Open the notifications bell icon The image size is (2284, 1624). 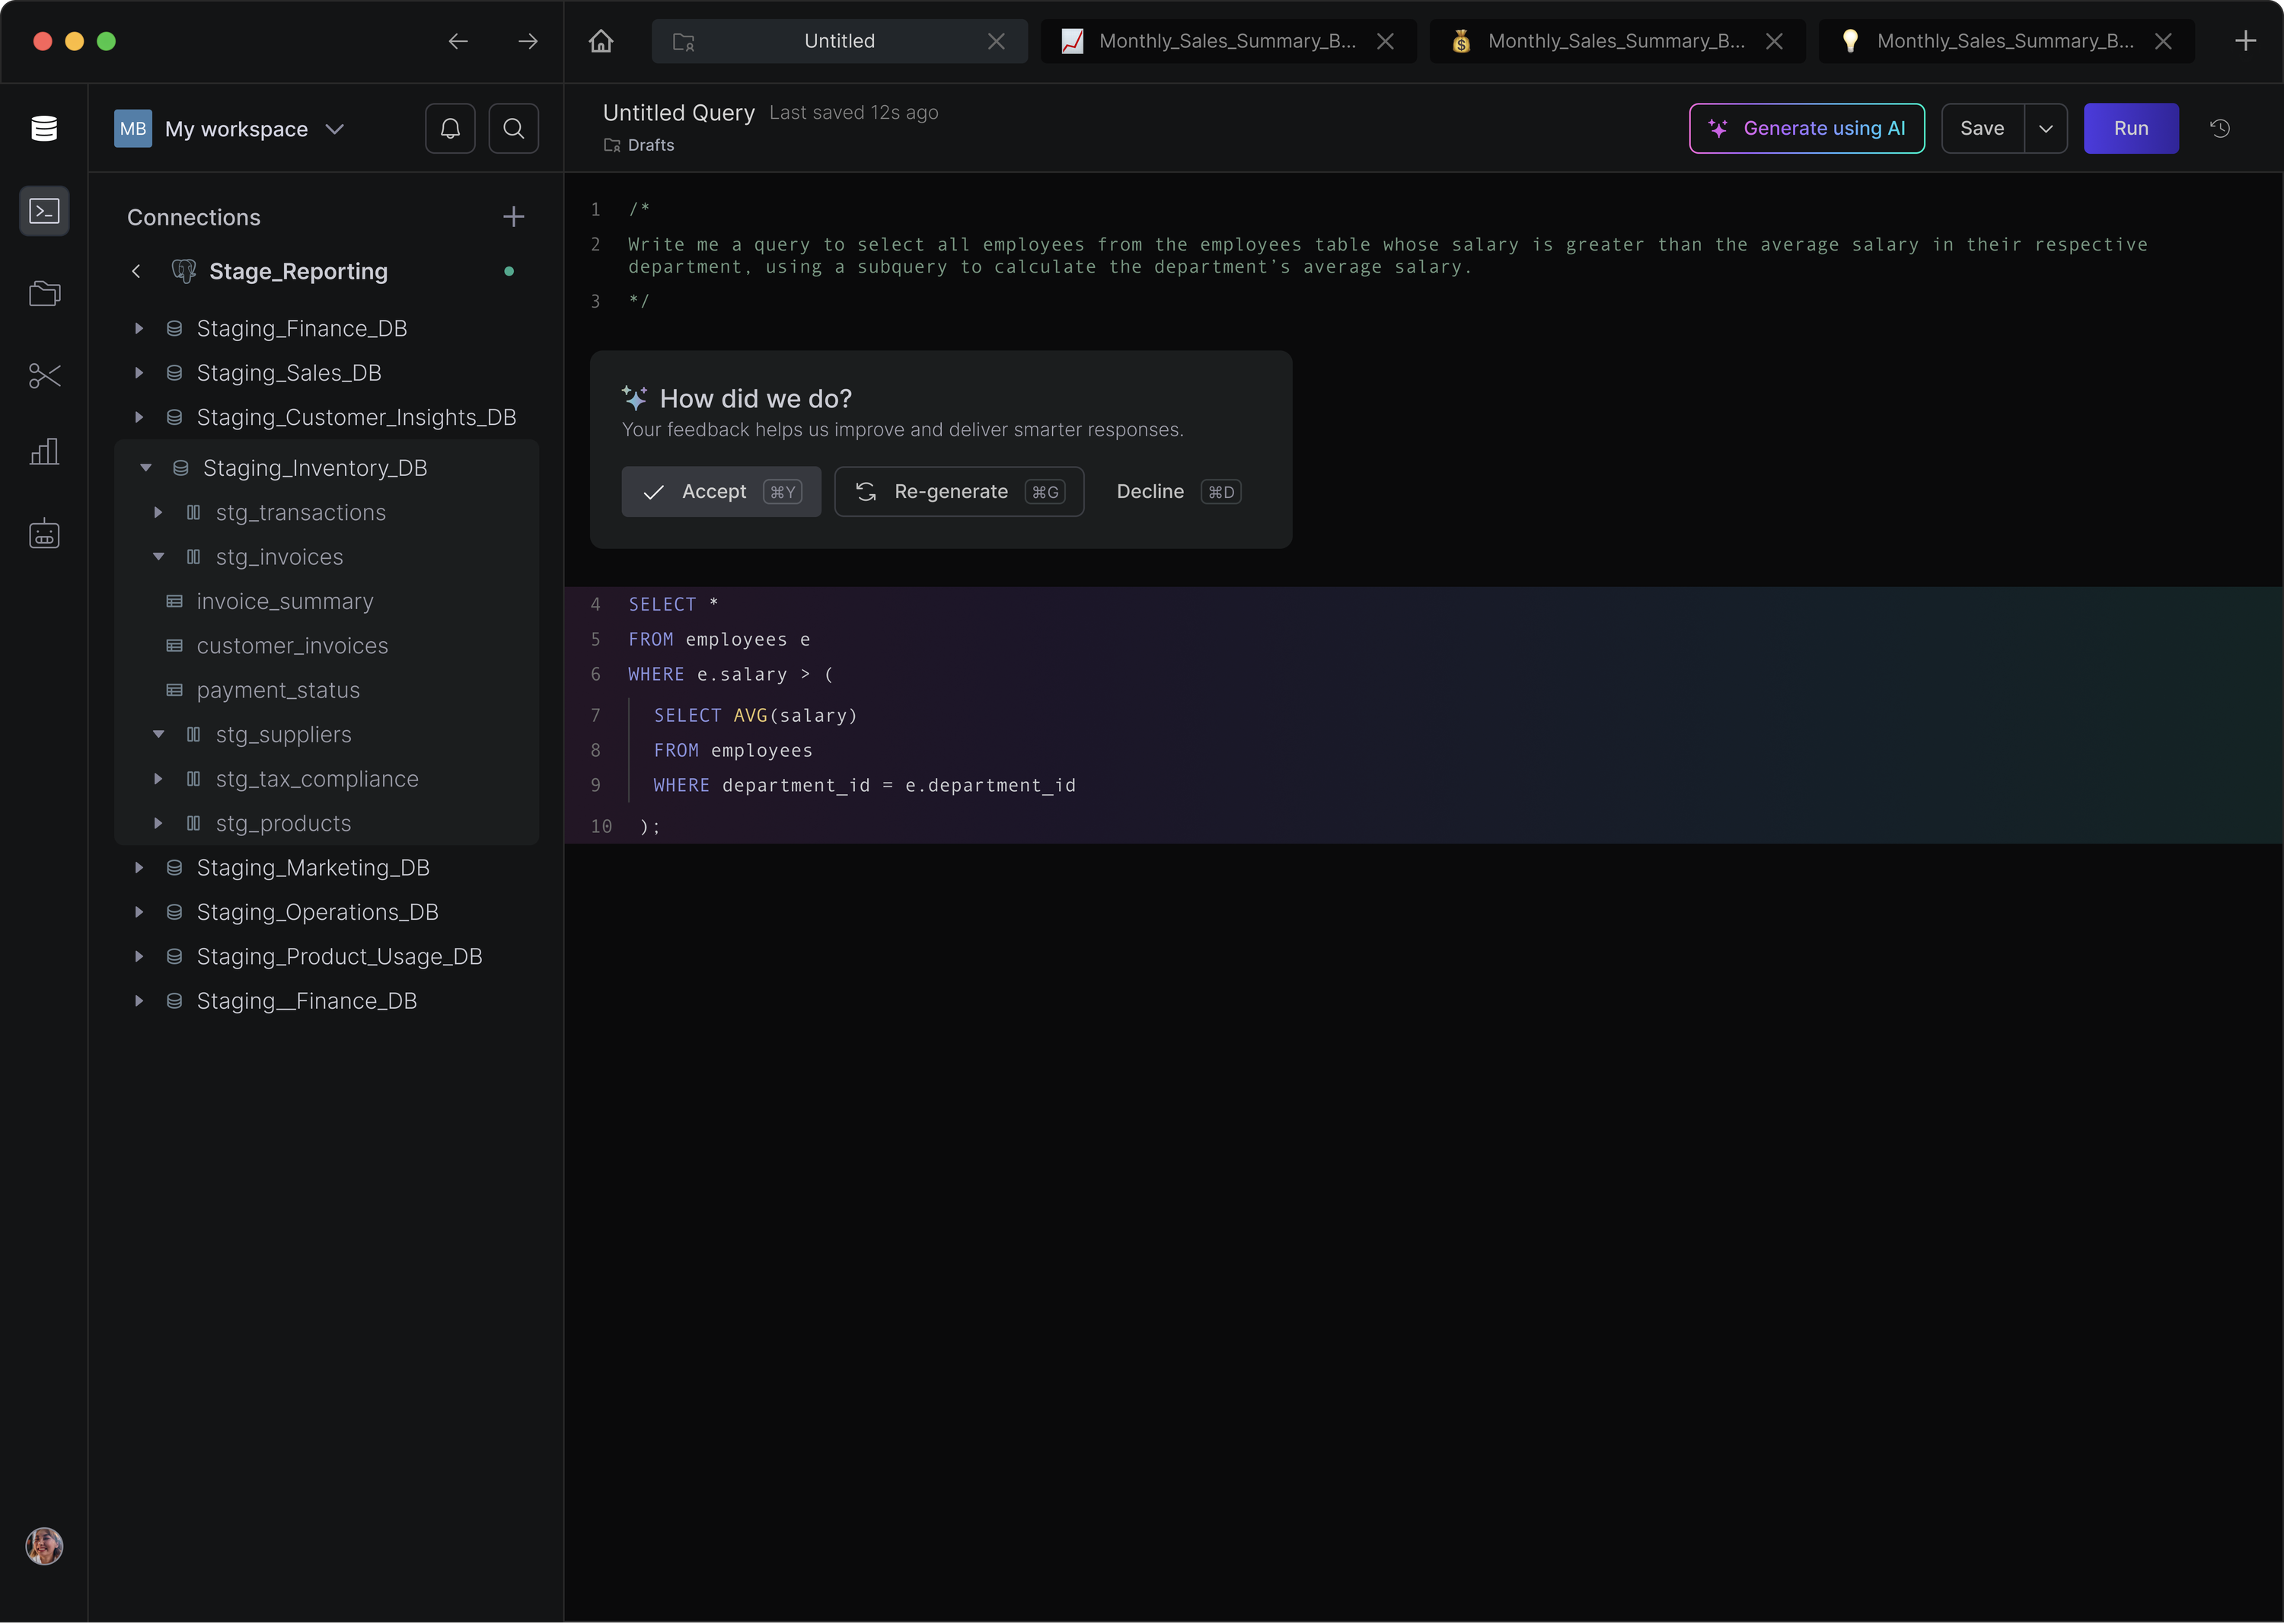450,128
